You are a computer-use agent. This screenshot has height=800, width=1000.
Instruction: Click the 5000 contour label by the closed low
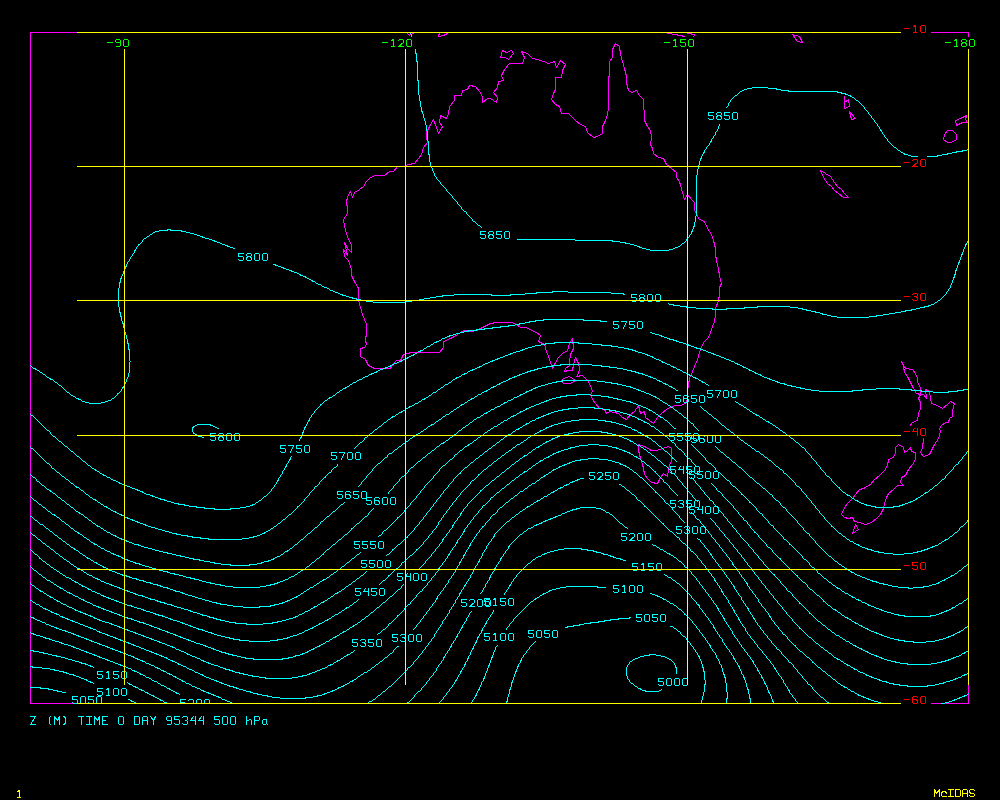point(673,682)
